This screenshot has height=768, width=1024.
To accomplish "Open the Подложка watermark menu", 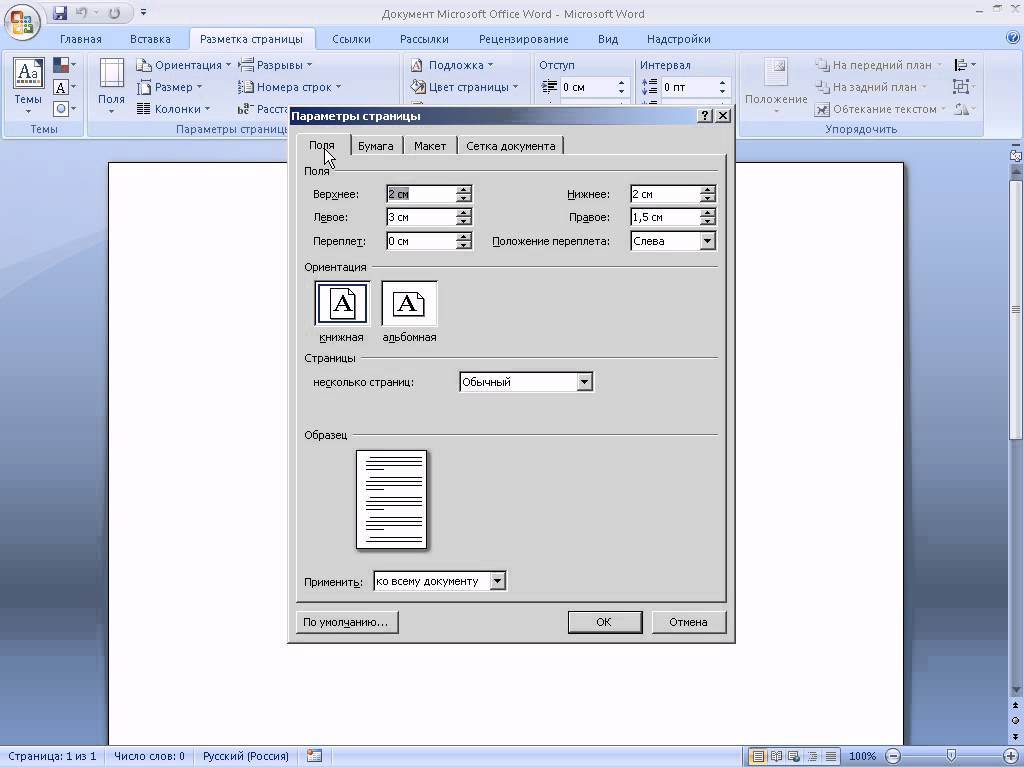I will click(x=451, y=65).
